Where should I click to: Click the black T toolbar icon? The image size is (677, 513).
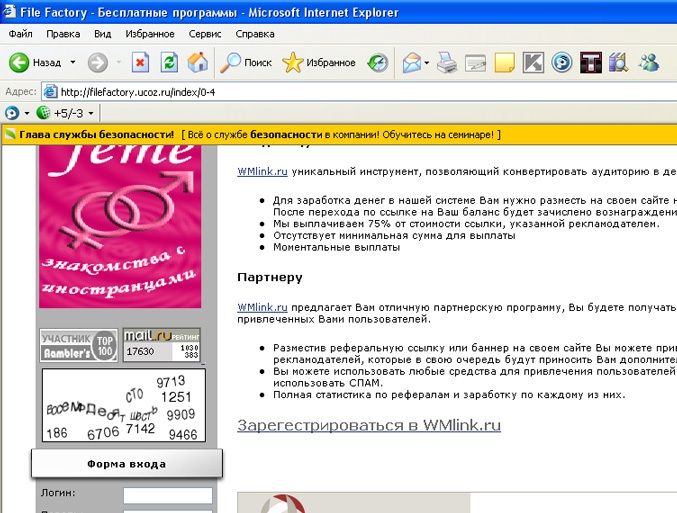[591, 63]
